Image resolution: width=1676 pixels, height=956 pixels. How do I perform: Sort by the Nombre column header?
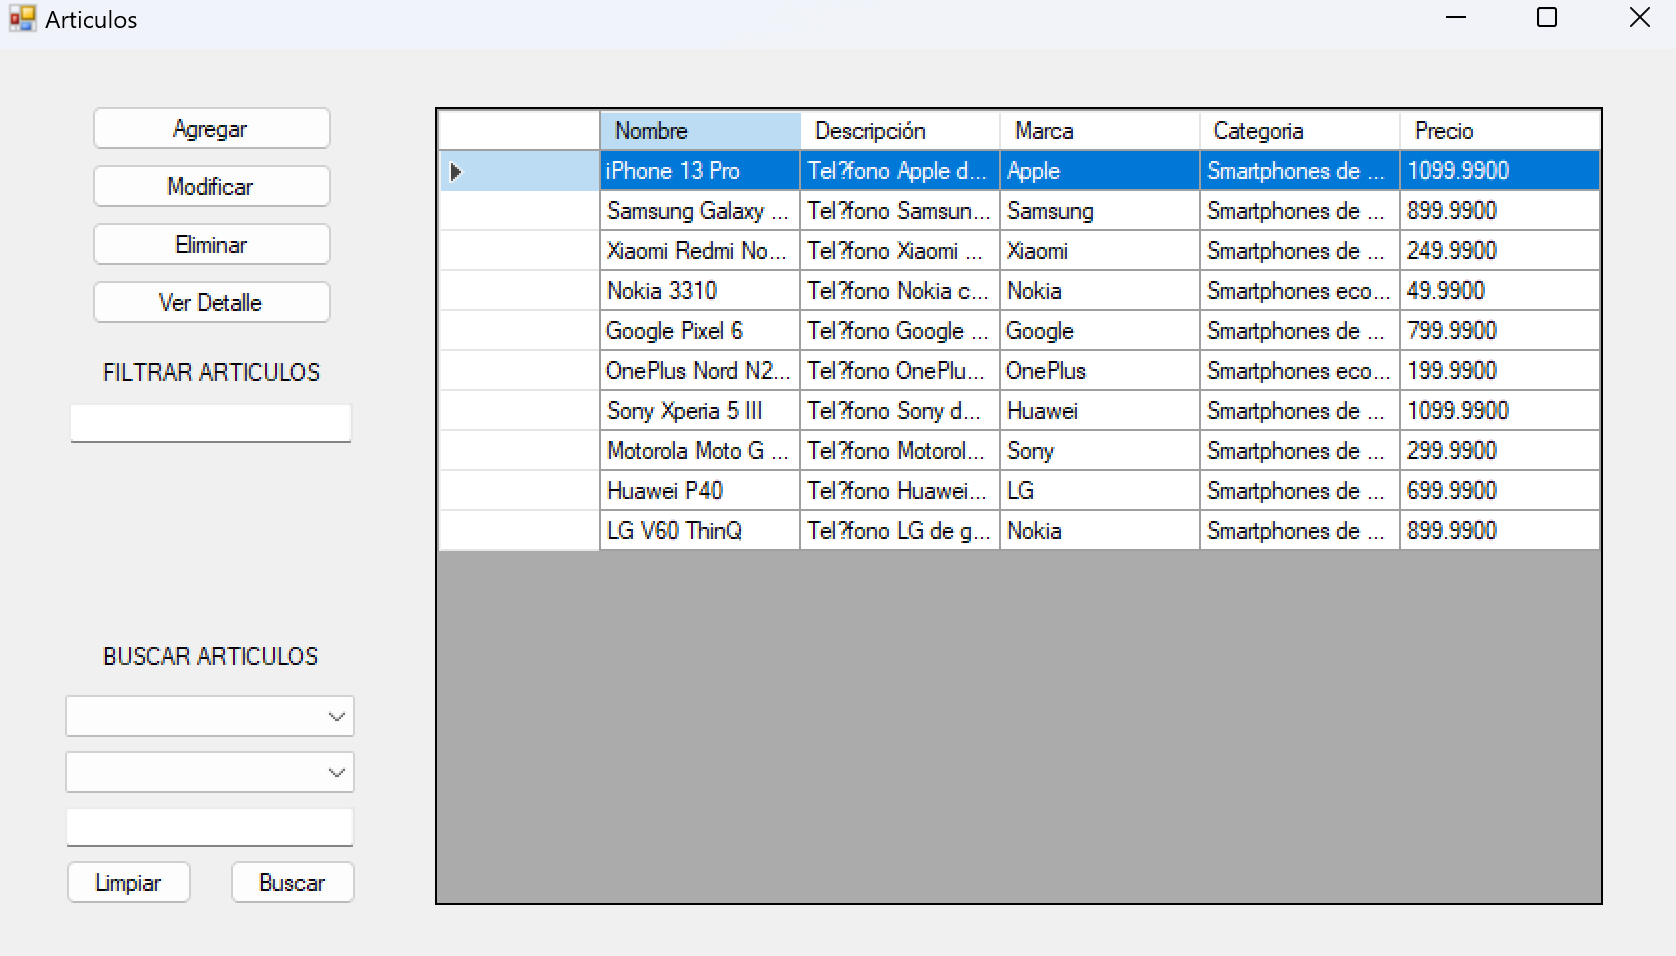[699, 131]
